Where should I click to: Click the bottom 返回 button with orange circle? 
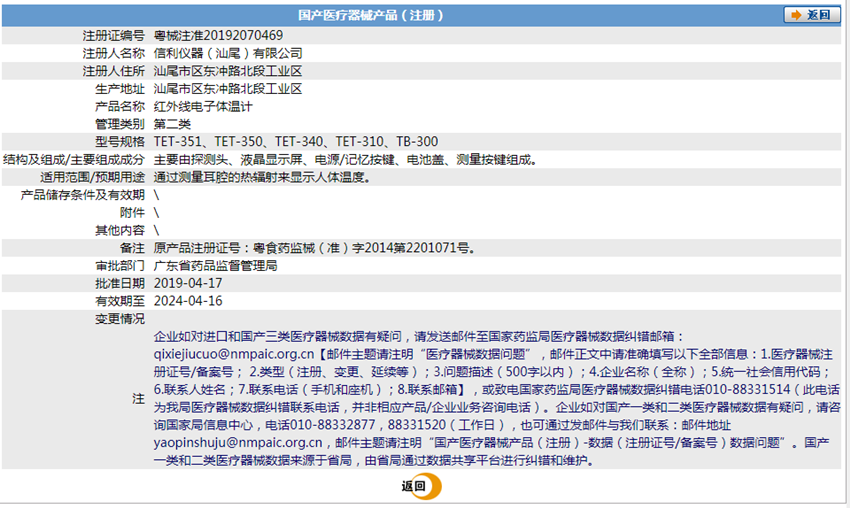tap(421, 486)
